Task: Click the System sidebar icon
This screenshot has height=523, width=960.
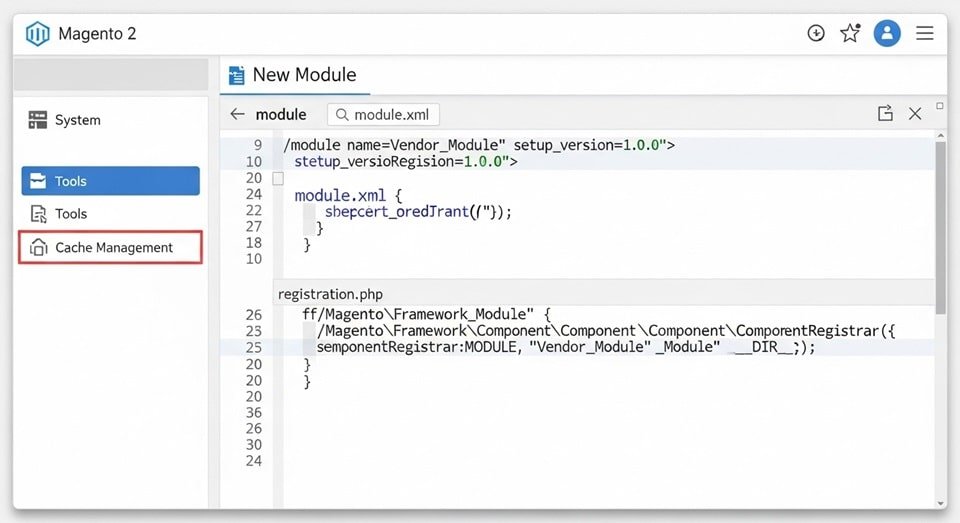Action: click(x=37, y=120)
